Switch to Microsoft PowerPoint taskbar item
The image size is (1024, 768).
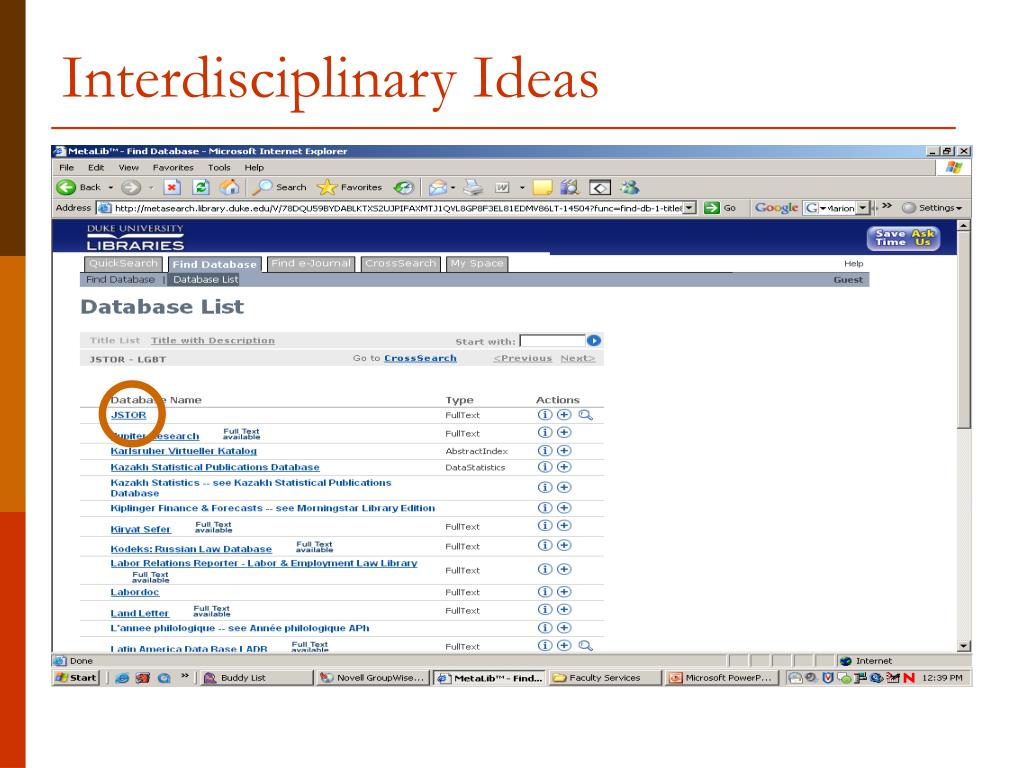pos(720,678)
